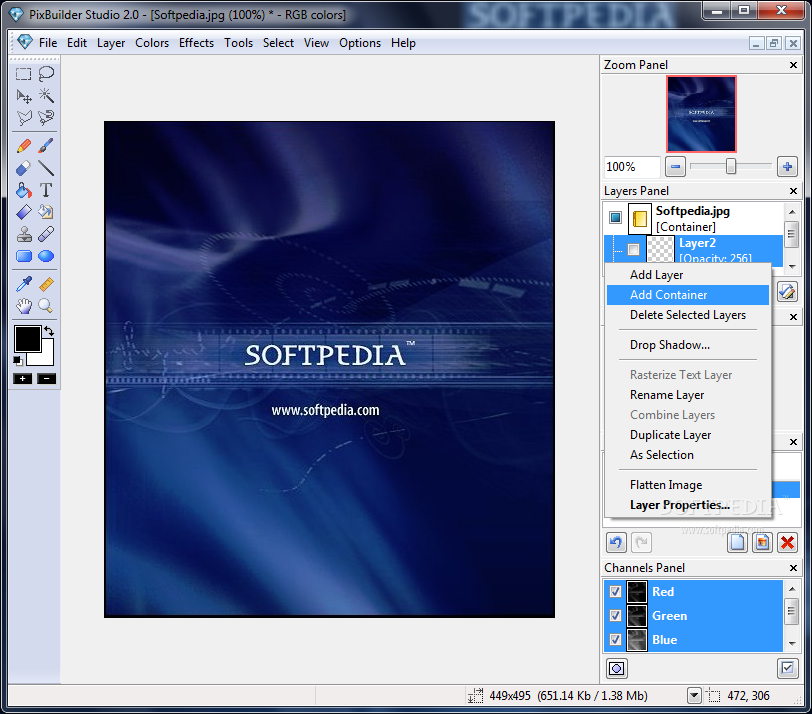
Task: Select the Polygonal lasso tool
Action: point(23,118)
